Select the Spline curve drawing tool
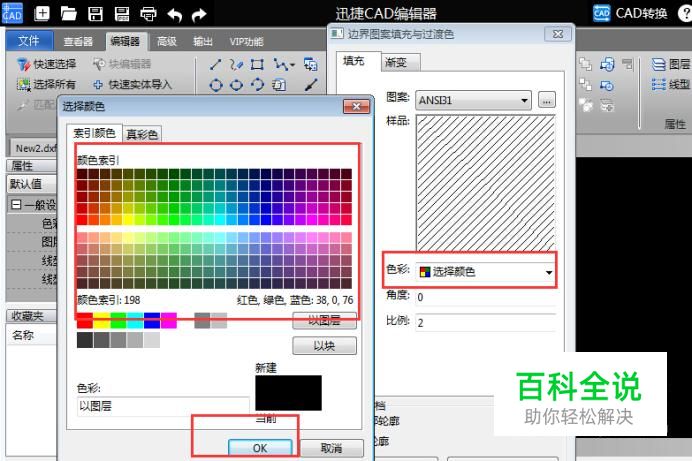 tap(236, 65)
